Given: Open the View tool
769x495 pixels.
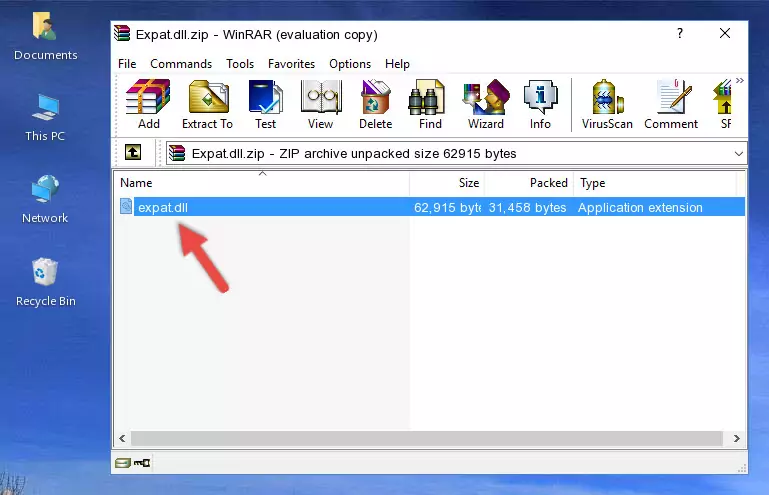Looking at the screenshot, I should [x=321, y=104].
